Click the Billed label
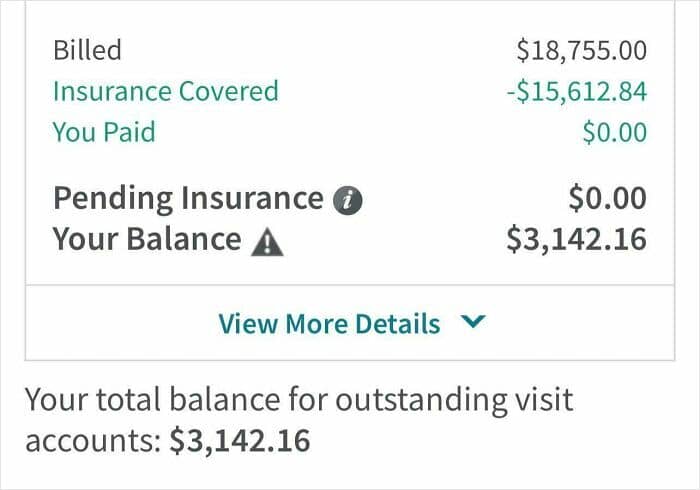Viewport: 700px width, 490px height. 87,50
